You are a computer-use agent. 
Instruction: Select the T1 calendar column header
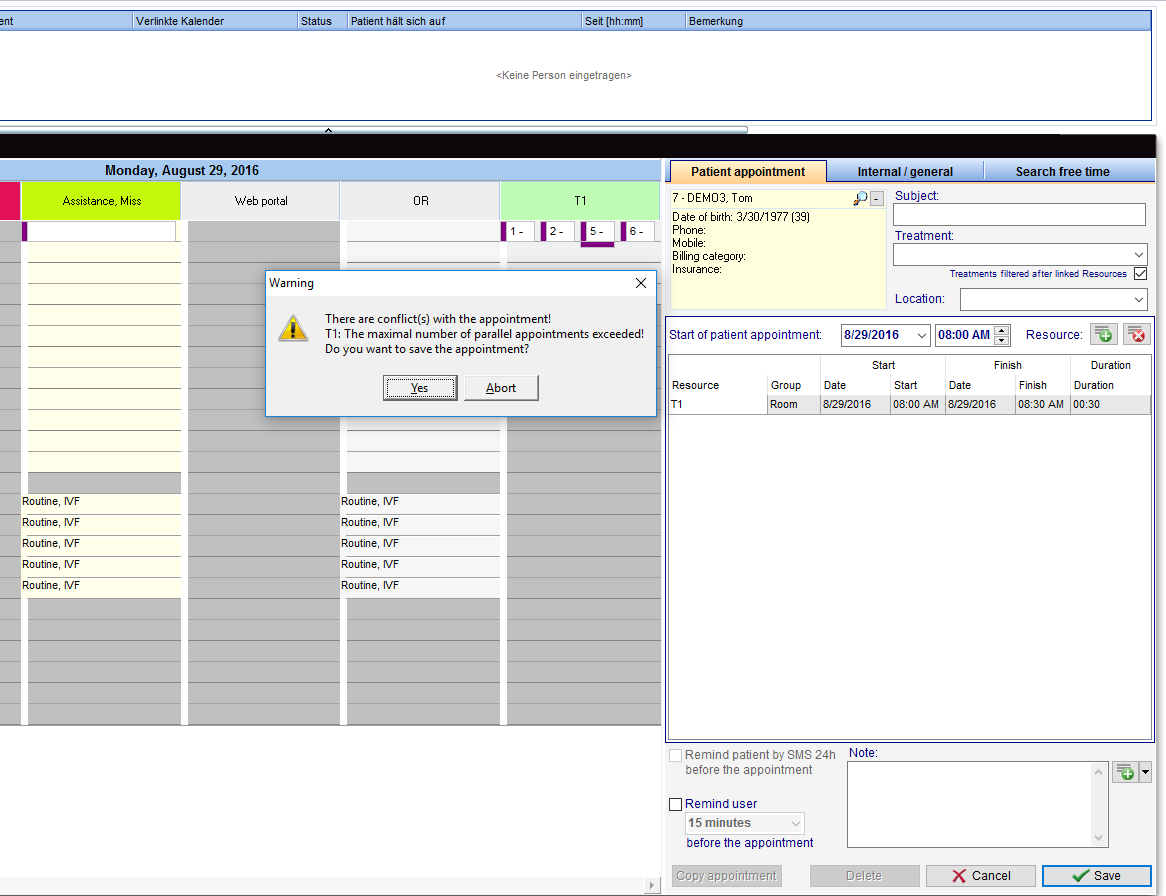[x=580, y=201]
